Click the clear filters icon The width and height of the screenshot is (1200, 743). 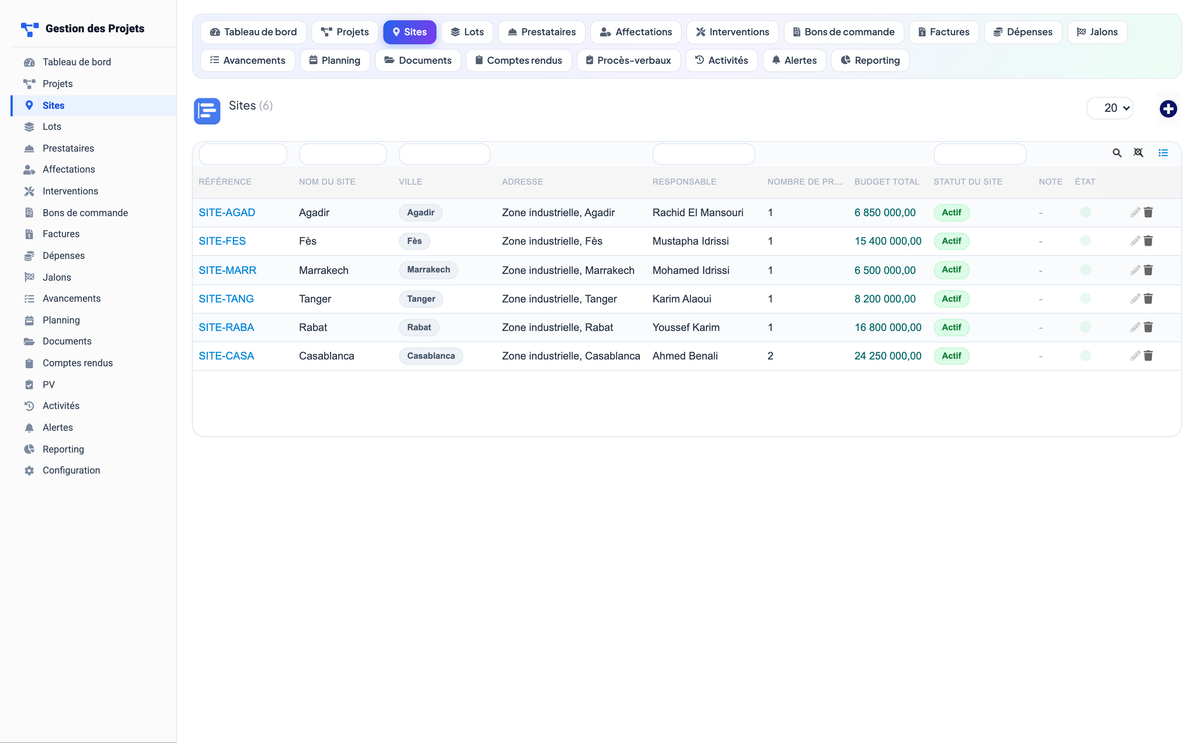(x=1138, y=153)
